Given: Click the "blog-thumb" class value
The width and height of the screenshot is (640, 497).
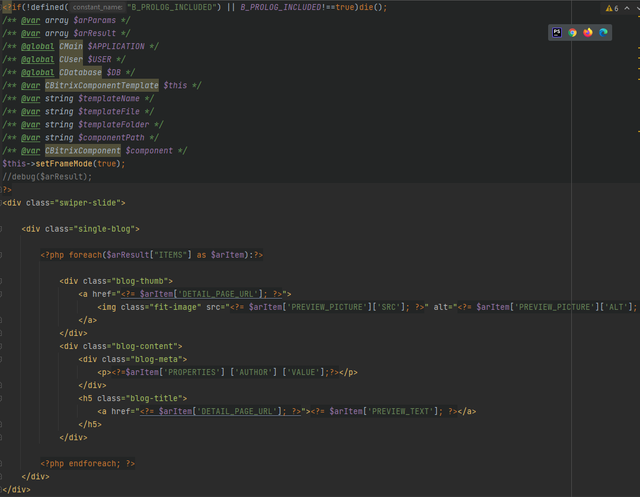Looking at the screenshot, I should [x=140, y=281].
